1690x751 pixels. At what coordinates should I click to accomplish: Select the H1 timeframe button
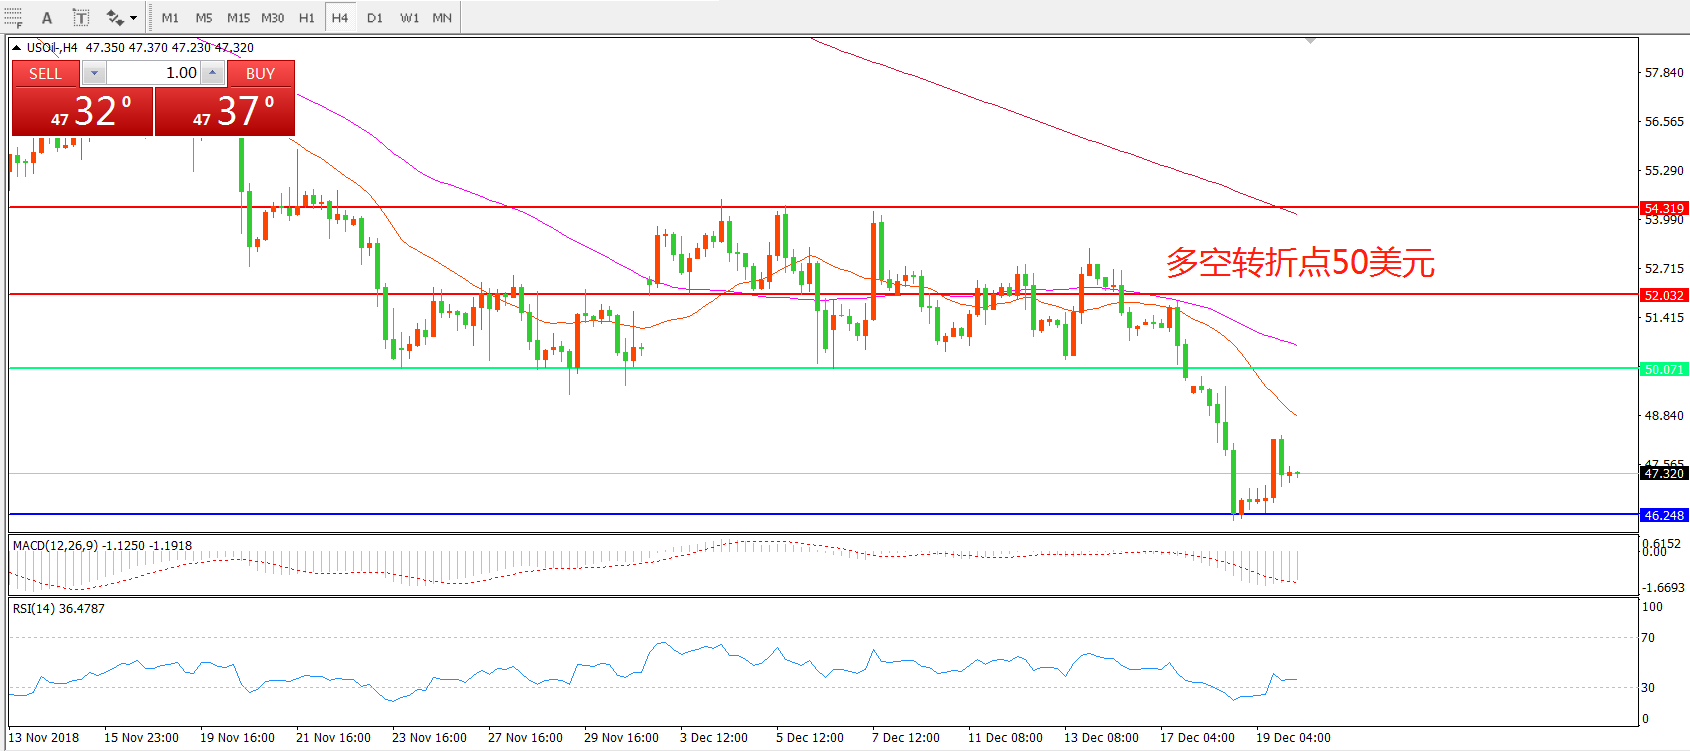click(306, 18)
